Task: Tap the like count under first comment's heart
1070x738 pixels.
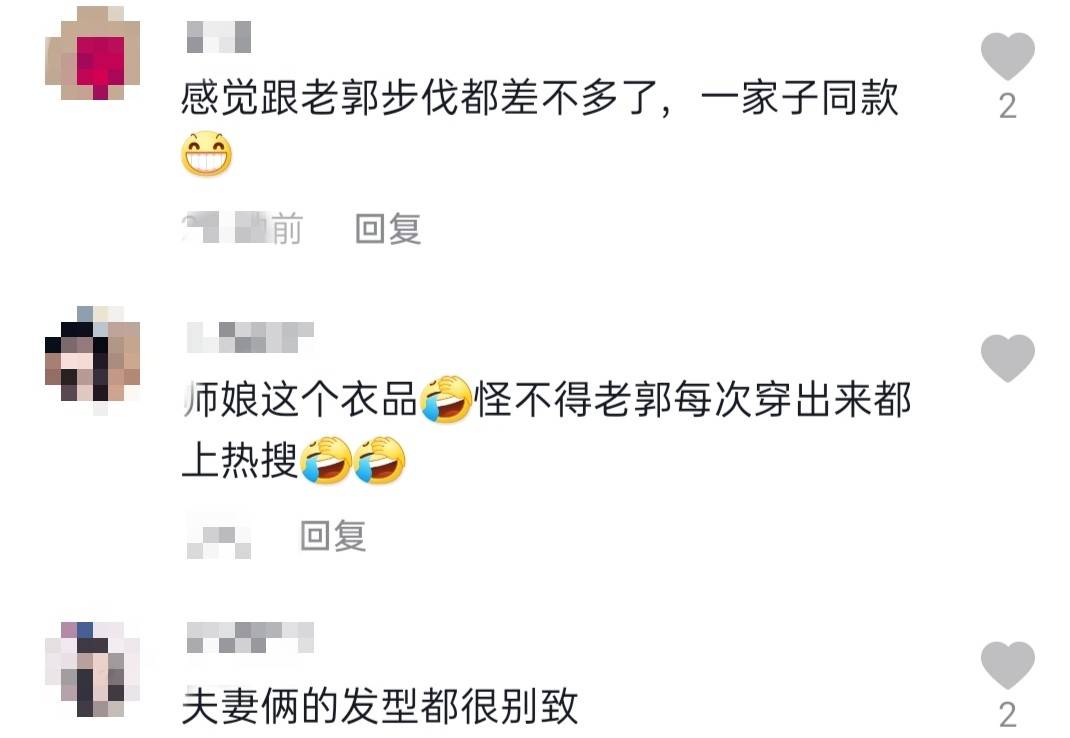Action: click(x=1008, y=107)
